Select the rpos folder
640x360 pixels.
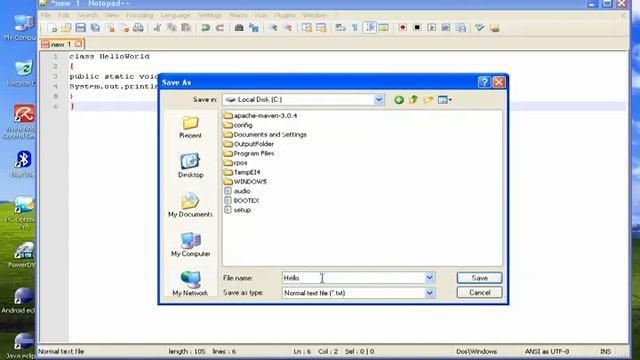point(236,162)
